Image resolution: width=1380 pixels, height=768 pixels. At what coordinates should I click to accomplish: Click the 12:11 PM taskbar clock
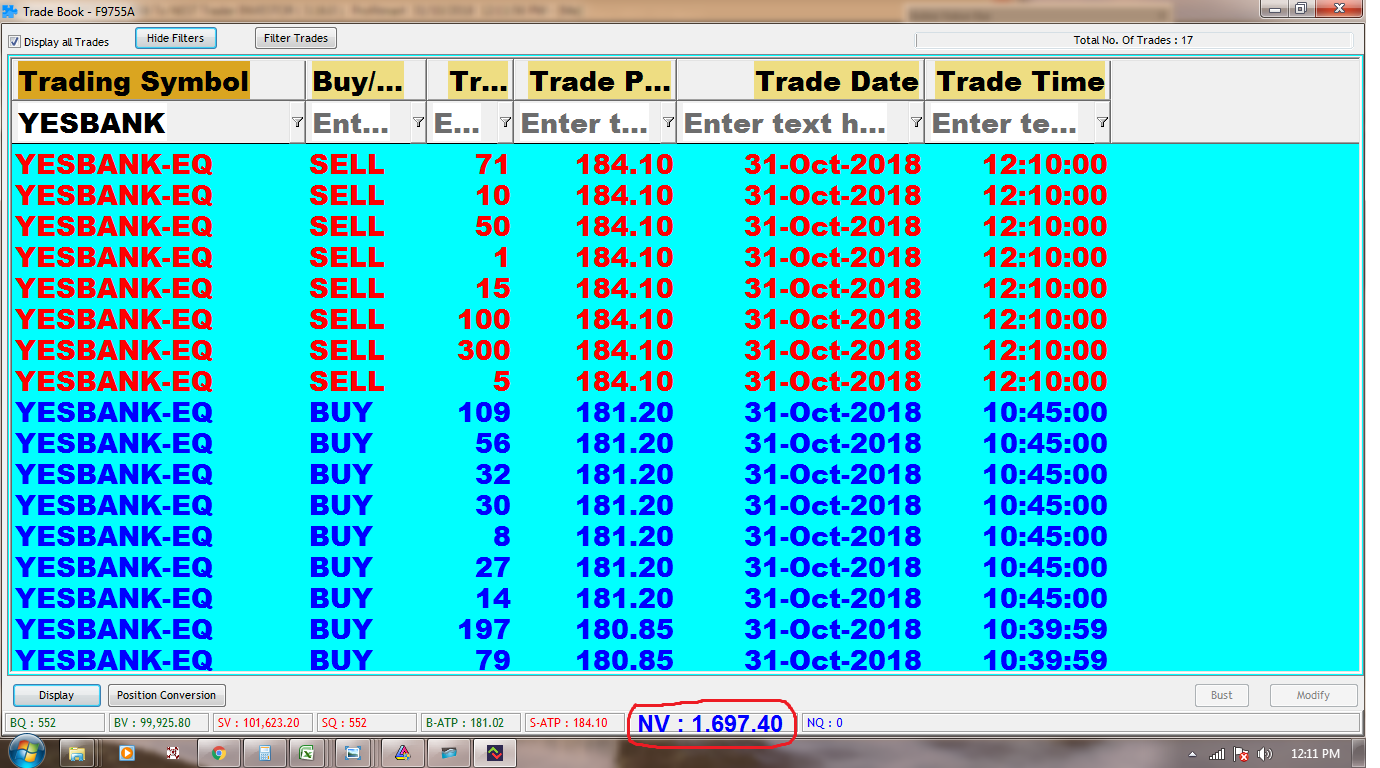tap(1316, 753)
